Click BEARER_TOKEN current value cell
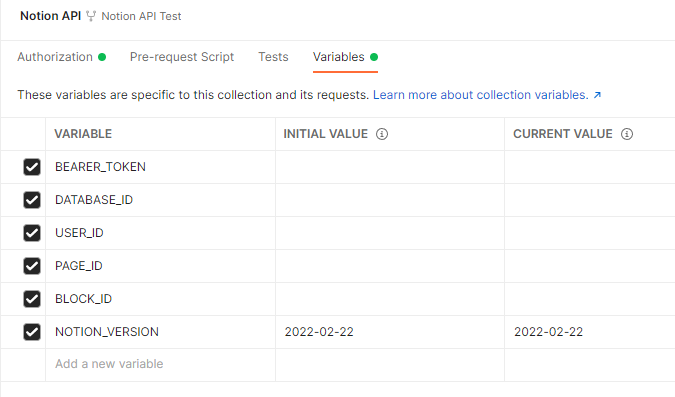The width and height of the screenshot is (675, 397). 590,167
